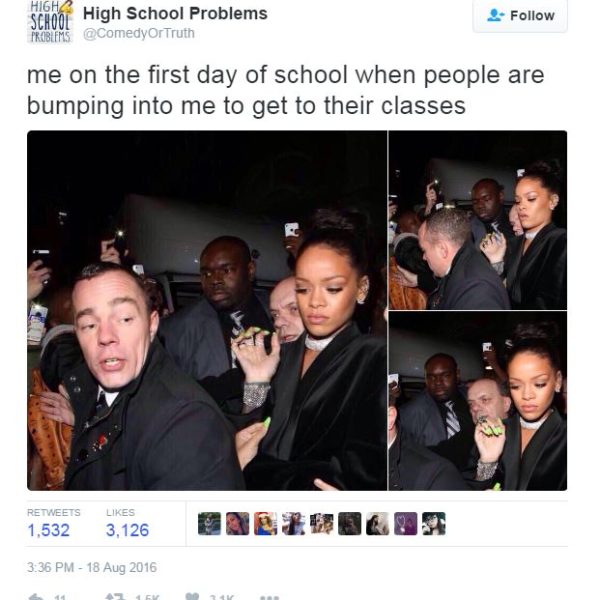Viewport: 600px width, 600px height.
Task: Open the tweet timestamp 3:36 PM - 18 Aug 2016
Action: pos(92,567)
